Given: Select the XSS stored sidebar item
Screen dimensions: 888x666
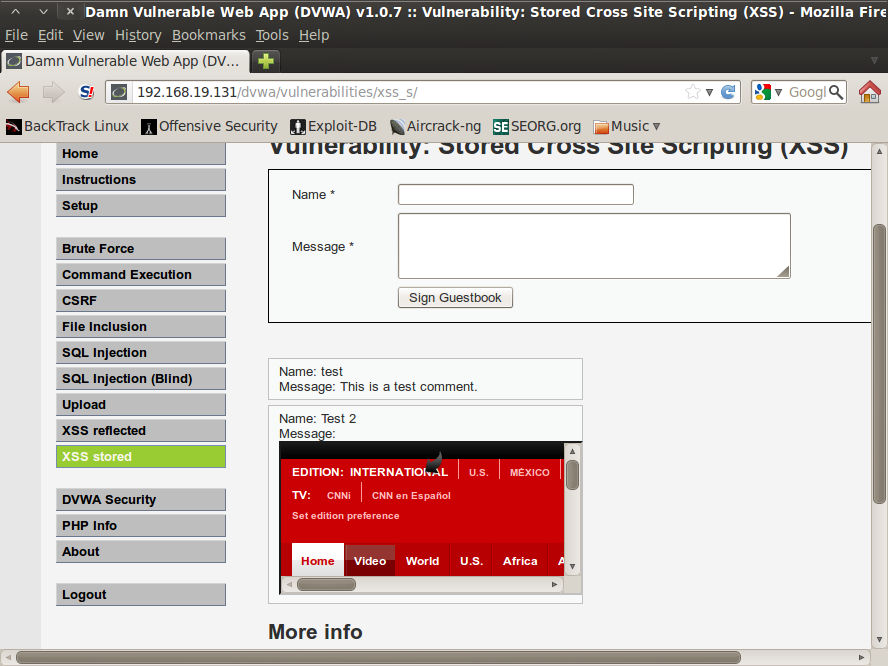Looking at the screenshot, I should (x=141, y=456).
